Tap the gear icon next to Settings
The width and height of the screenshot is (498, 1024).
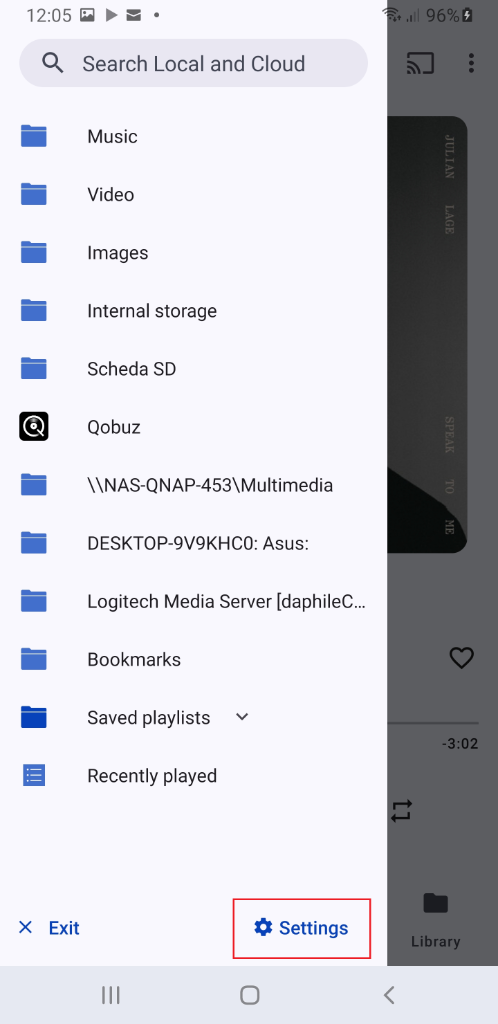click(x=263, y=927)
